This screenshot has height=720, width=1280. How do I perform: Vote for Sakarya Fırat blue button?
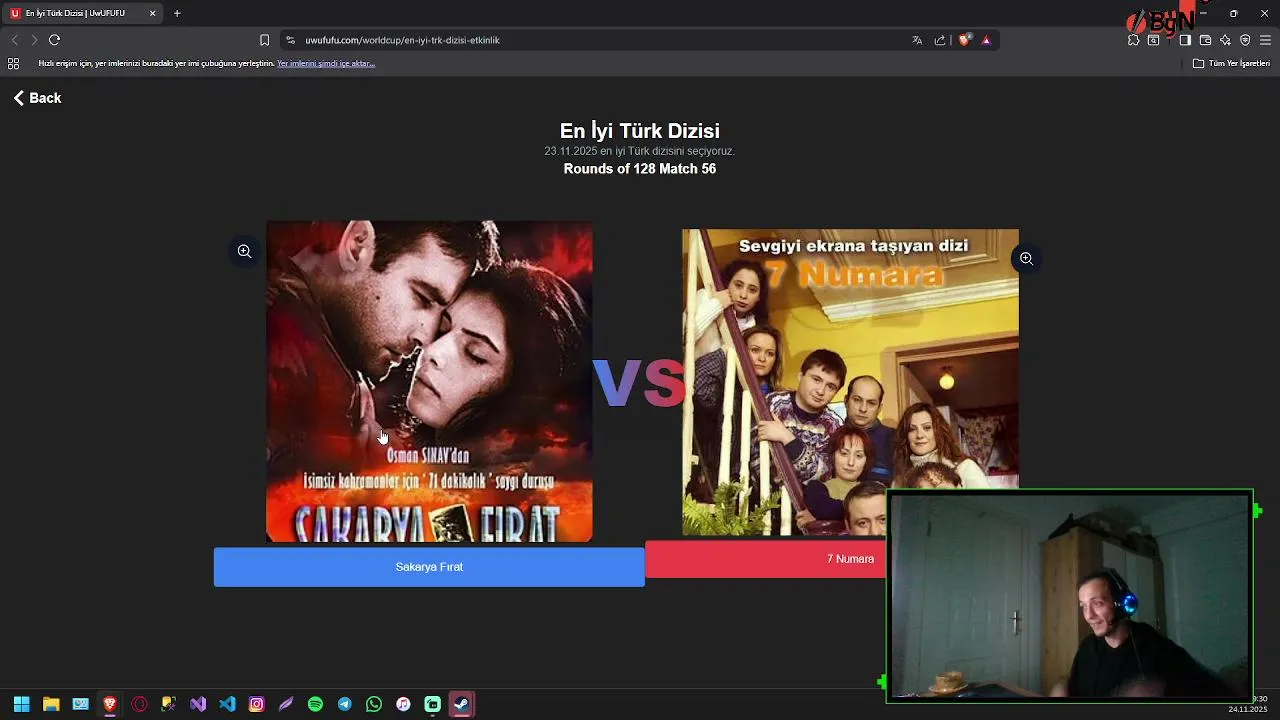429,567
